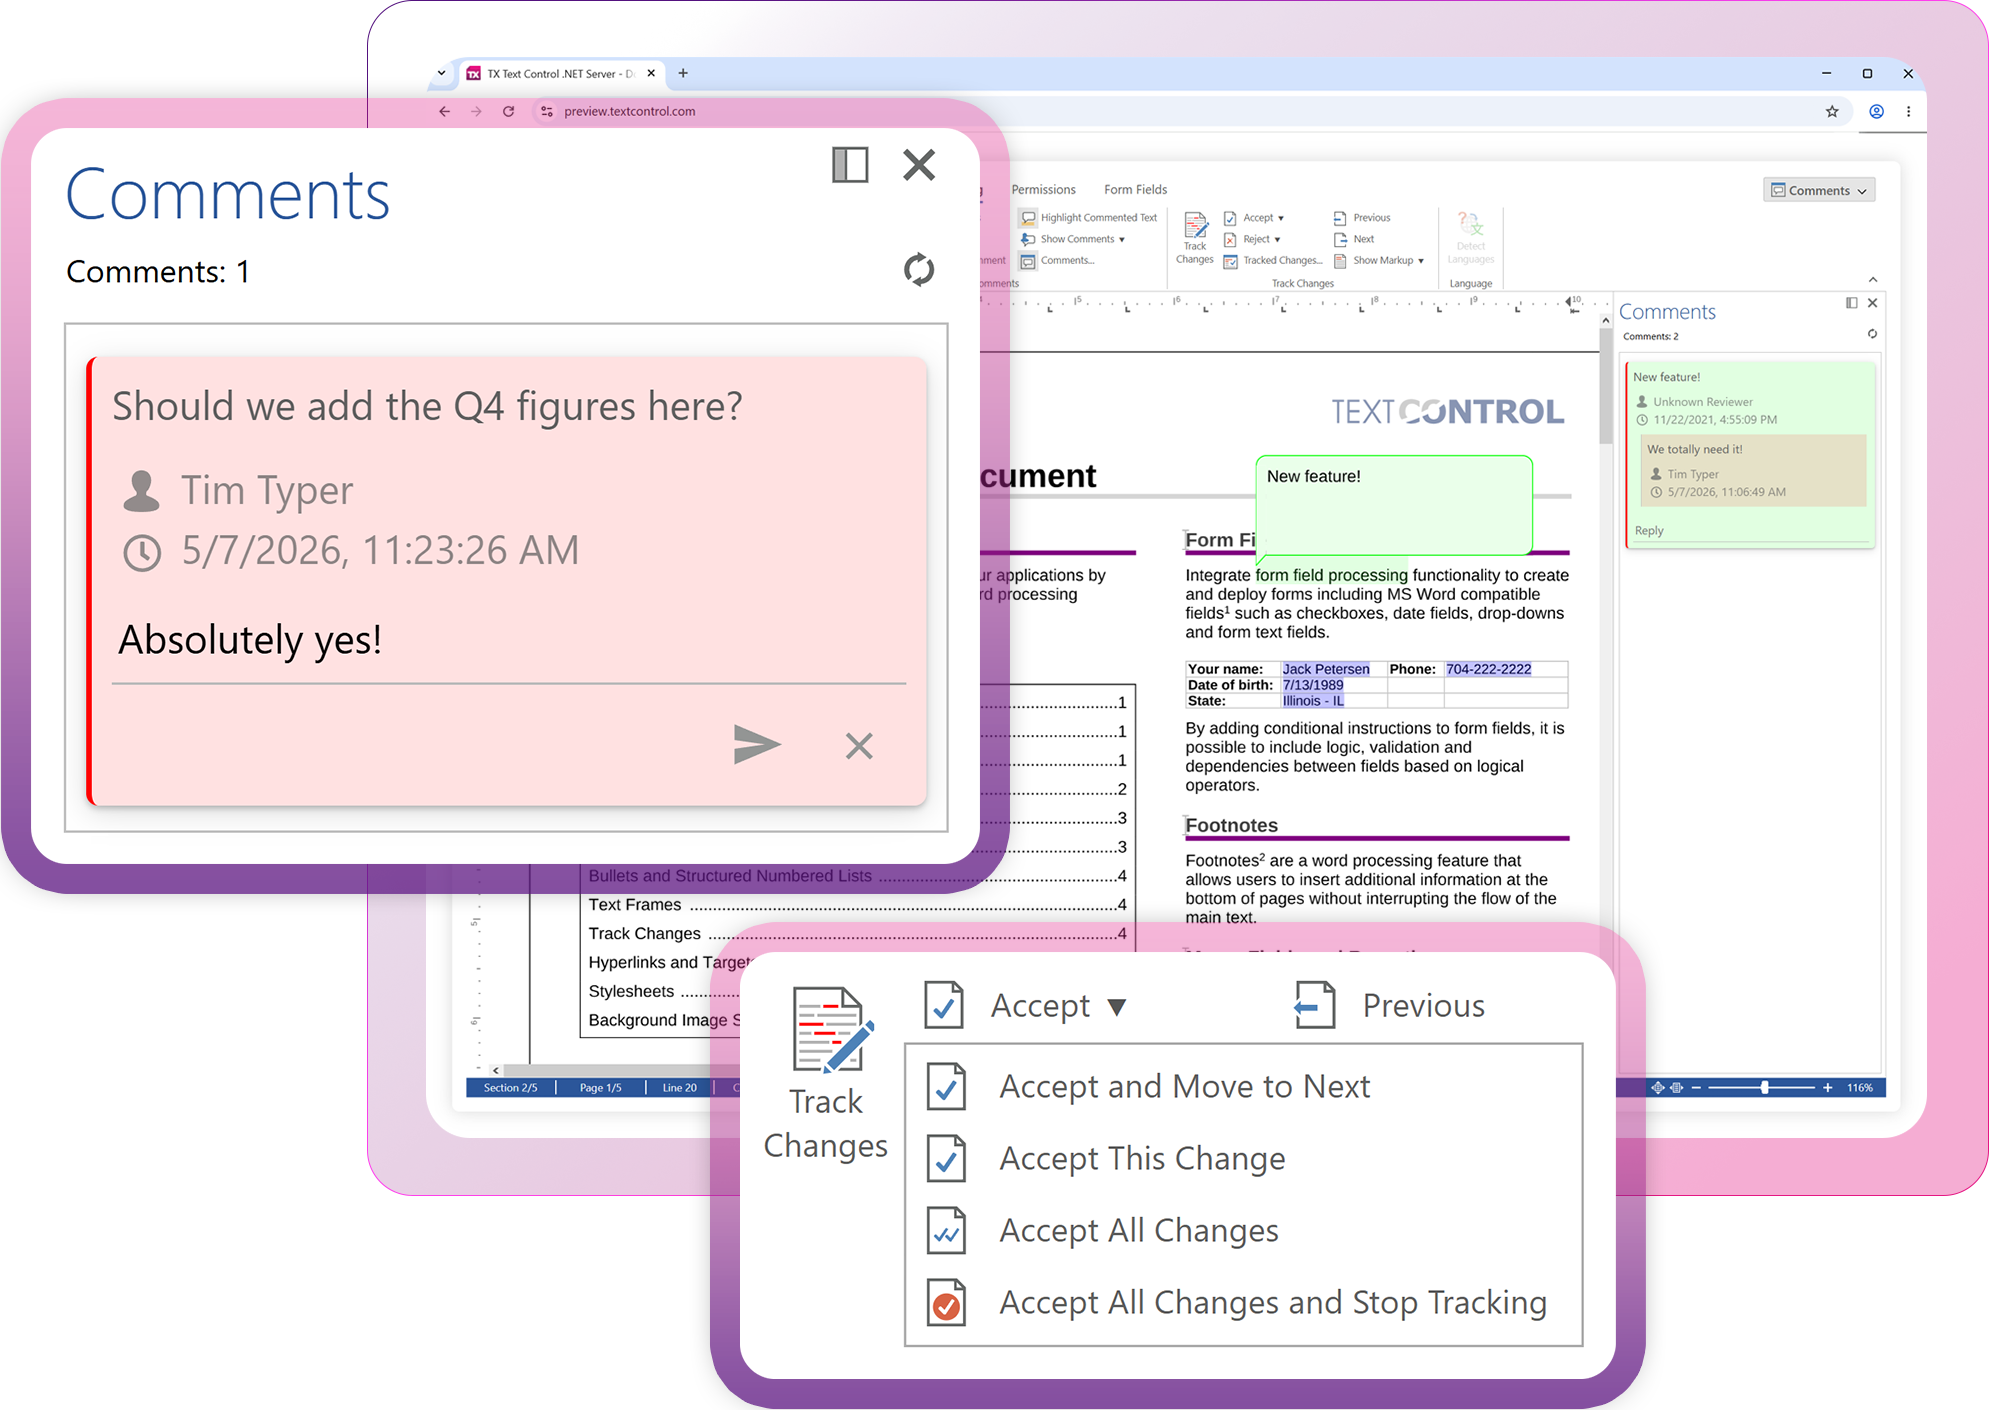Click the document scrollbar up arrow
The height and width of the screenshot is (1410, 1990).
click(x=1606, y=320)
